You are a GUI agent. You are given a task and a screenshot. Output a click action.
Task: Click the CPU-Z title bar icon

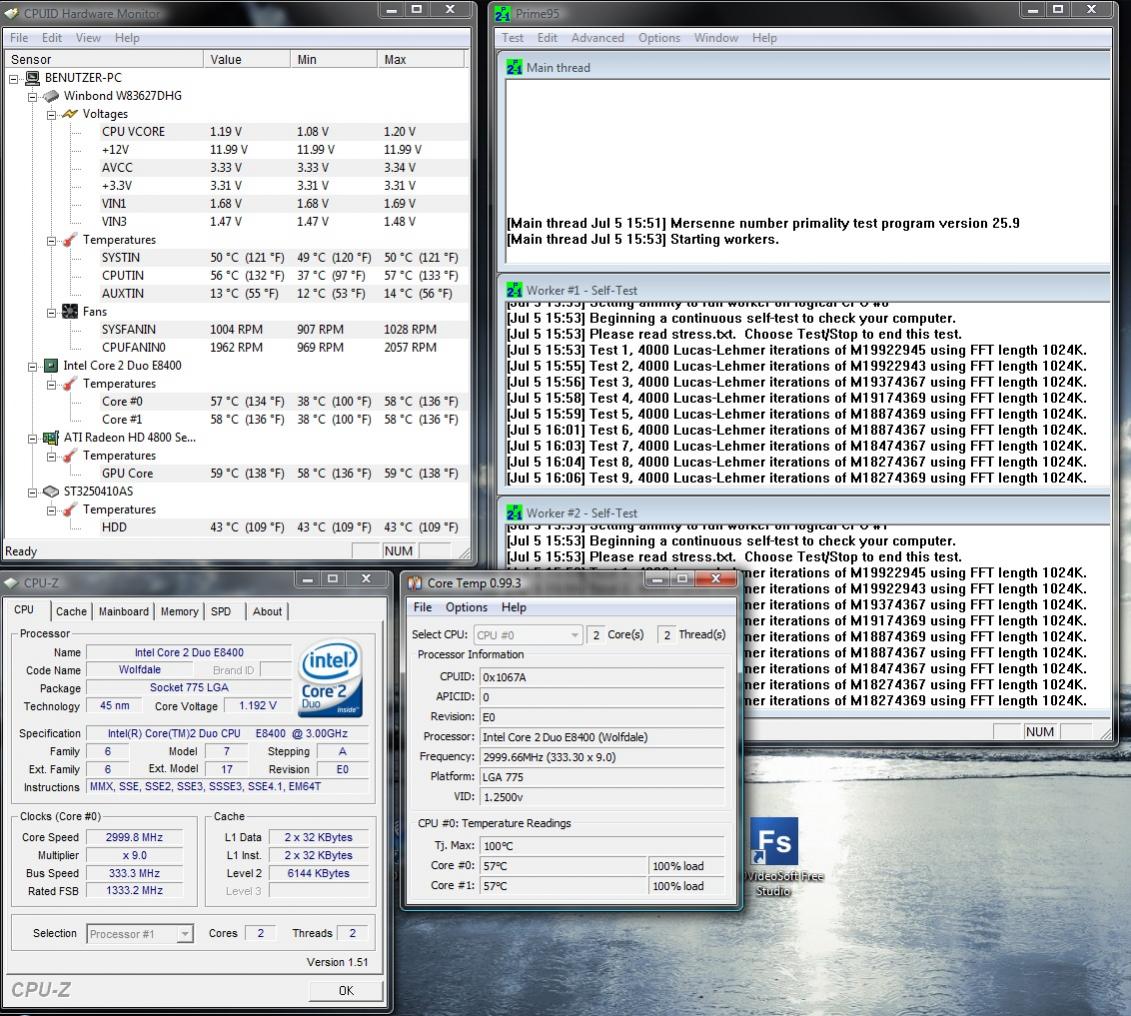(11, 583)
